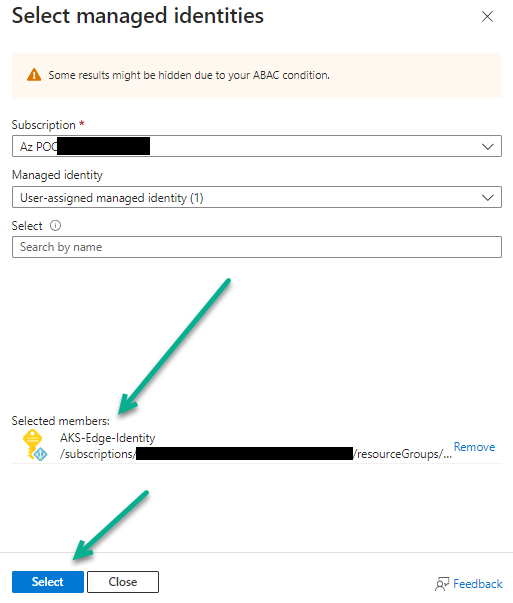Click the Feedback person icon
The height and width of the screenshot is (603, 513).
tap(442, 584)
